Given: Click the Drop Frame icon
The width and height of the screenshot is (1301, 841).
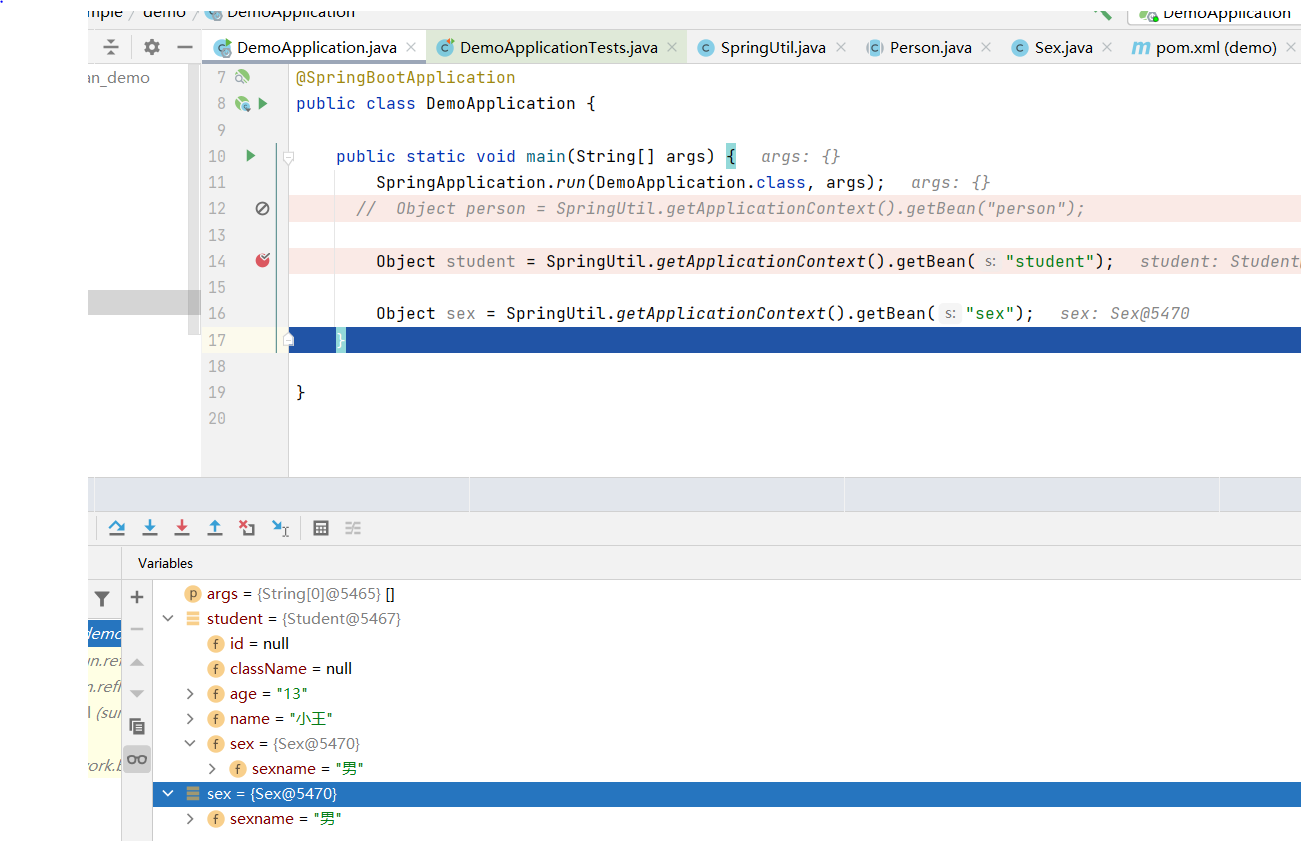Looking at the screenshot, I should 247,528.
